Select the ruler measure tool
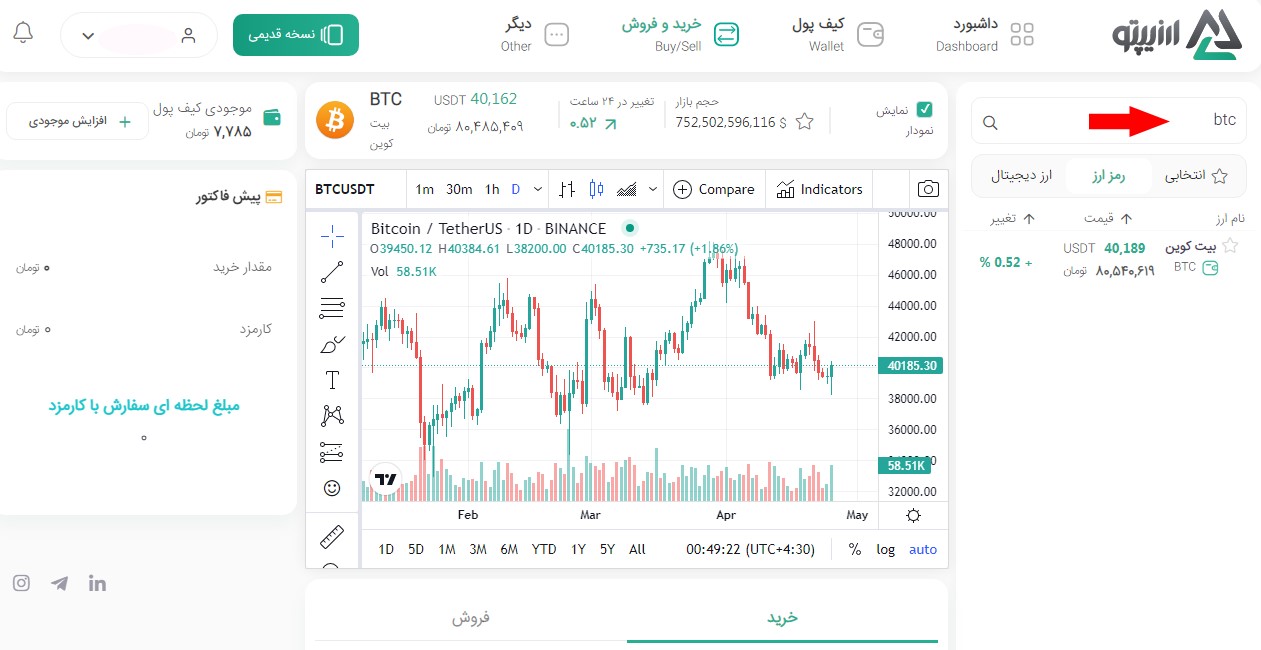Image resolution: width=1261 pixels, height=650 pixels. pos(332,537)
